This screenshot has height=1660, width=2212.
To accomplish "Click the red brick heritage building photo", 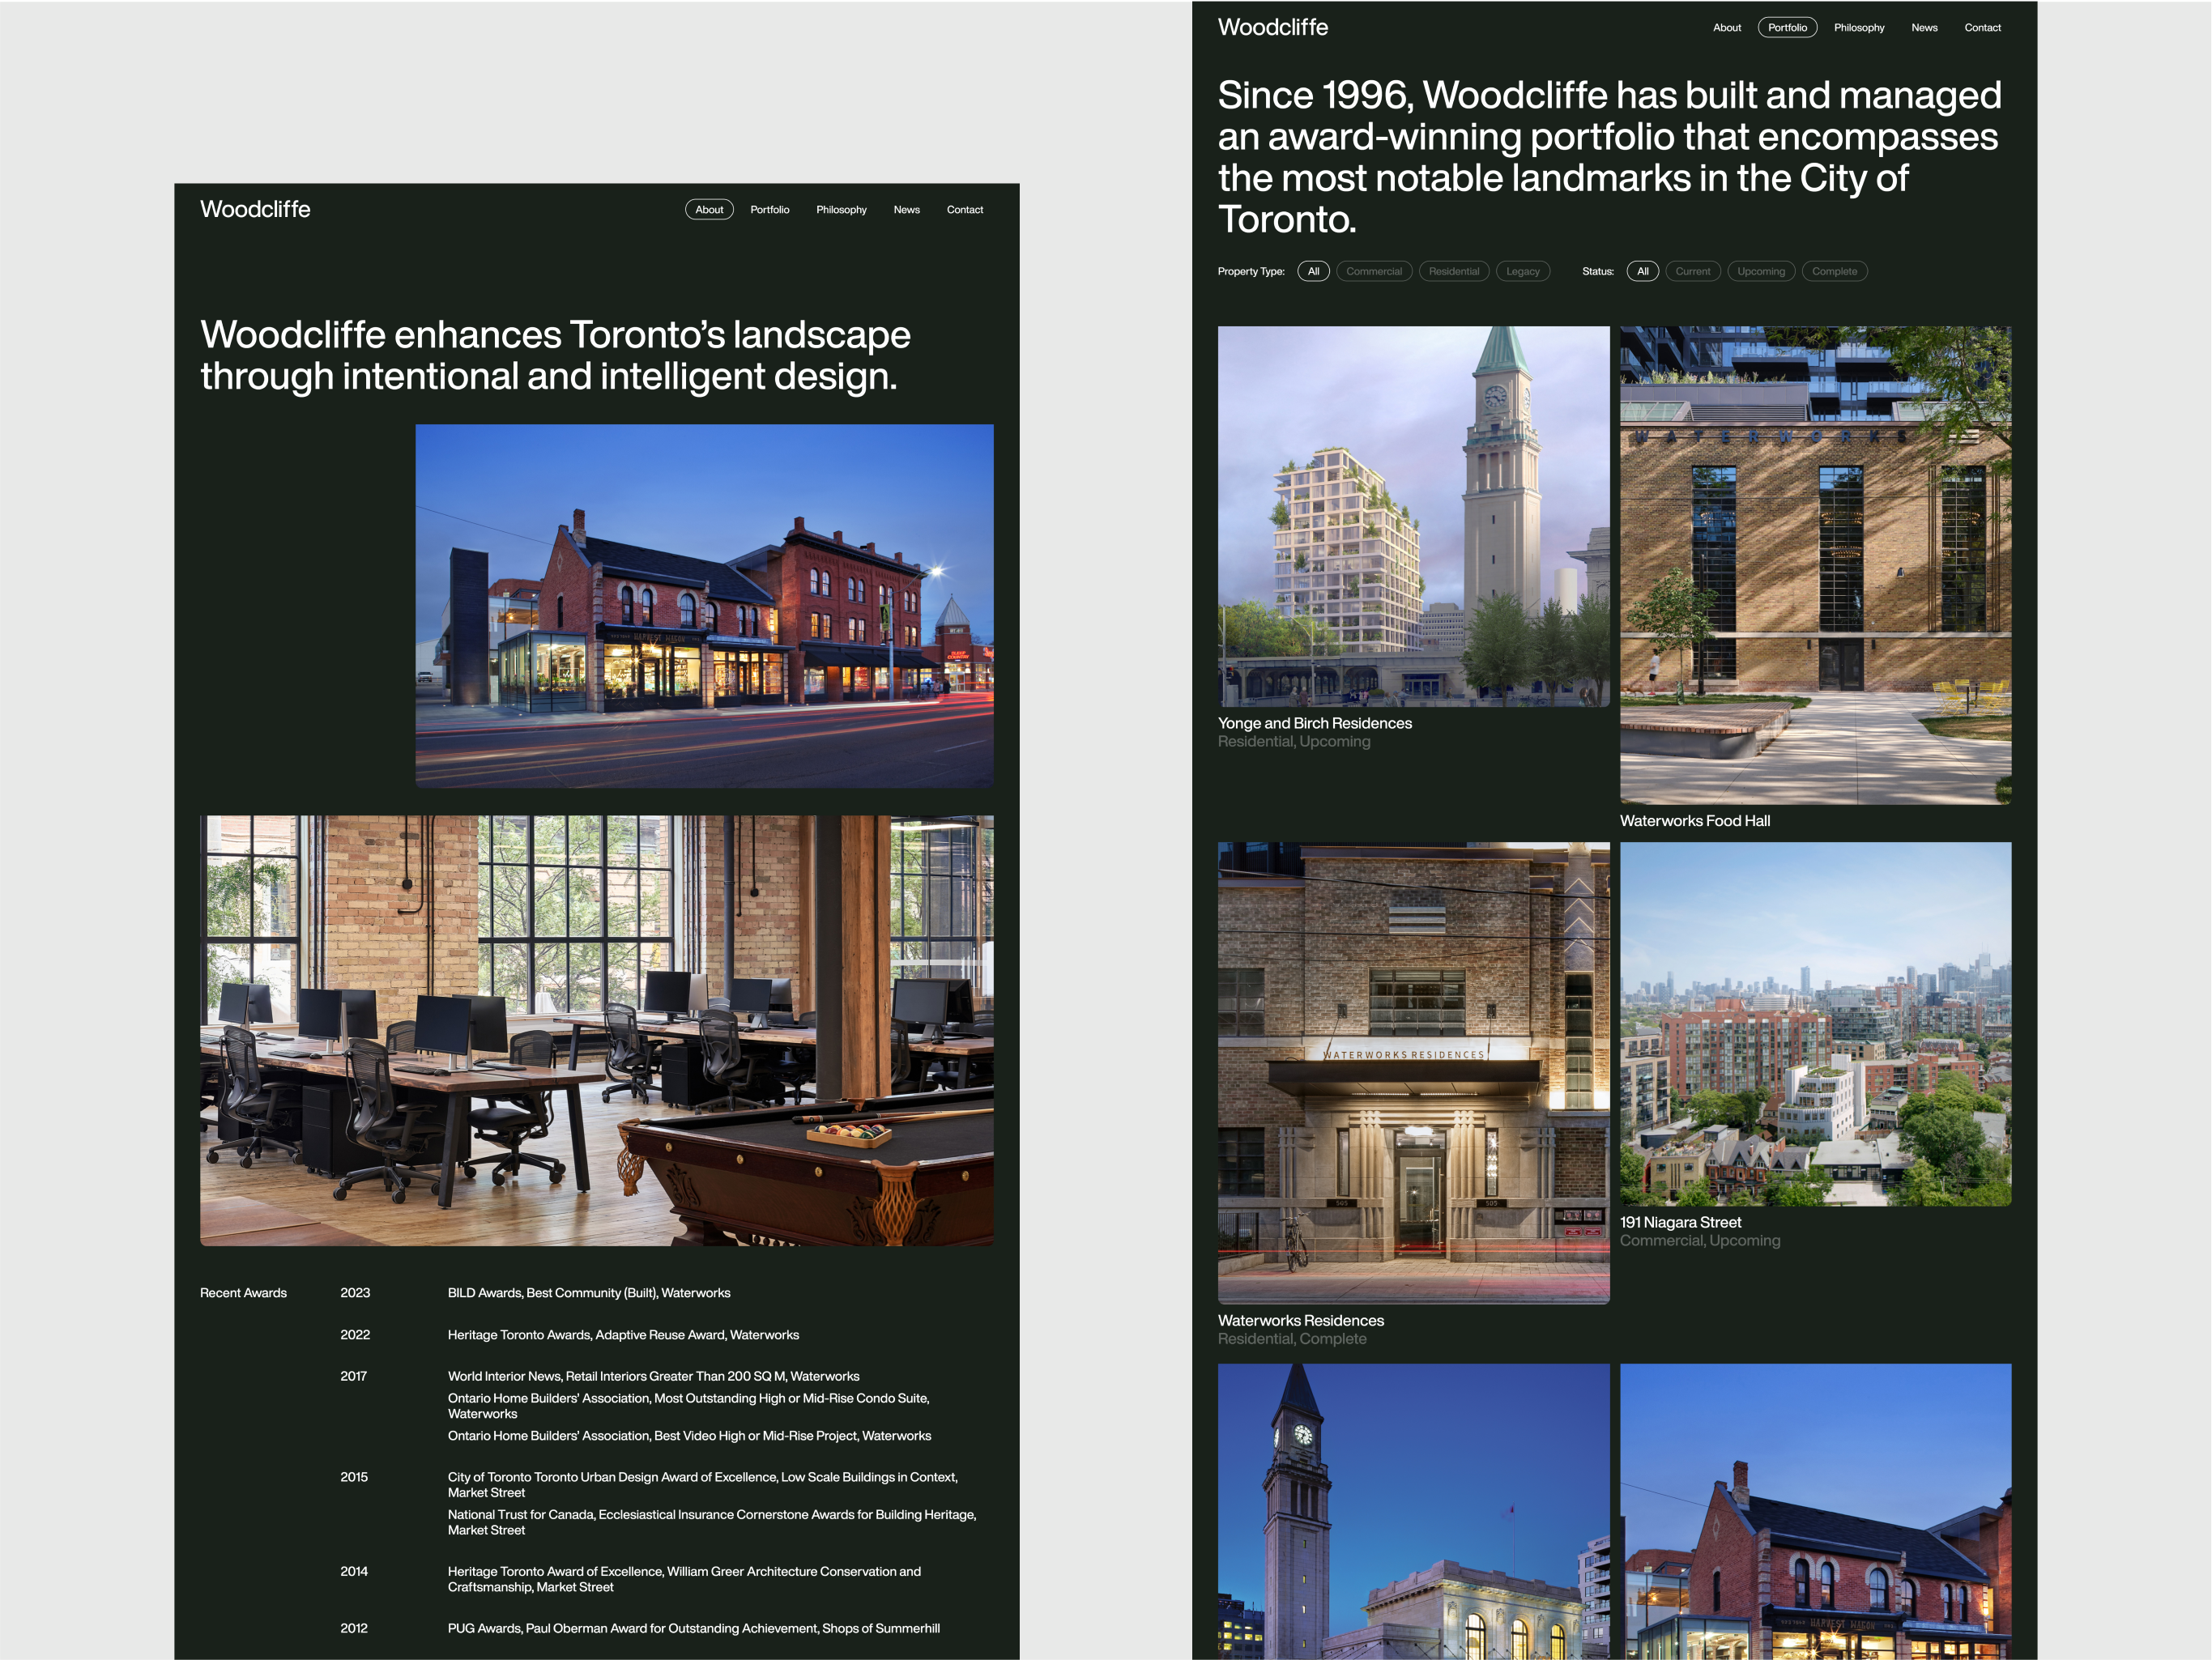I will [704, 606].
